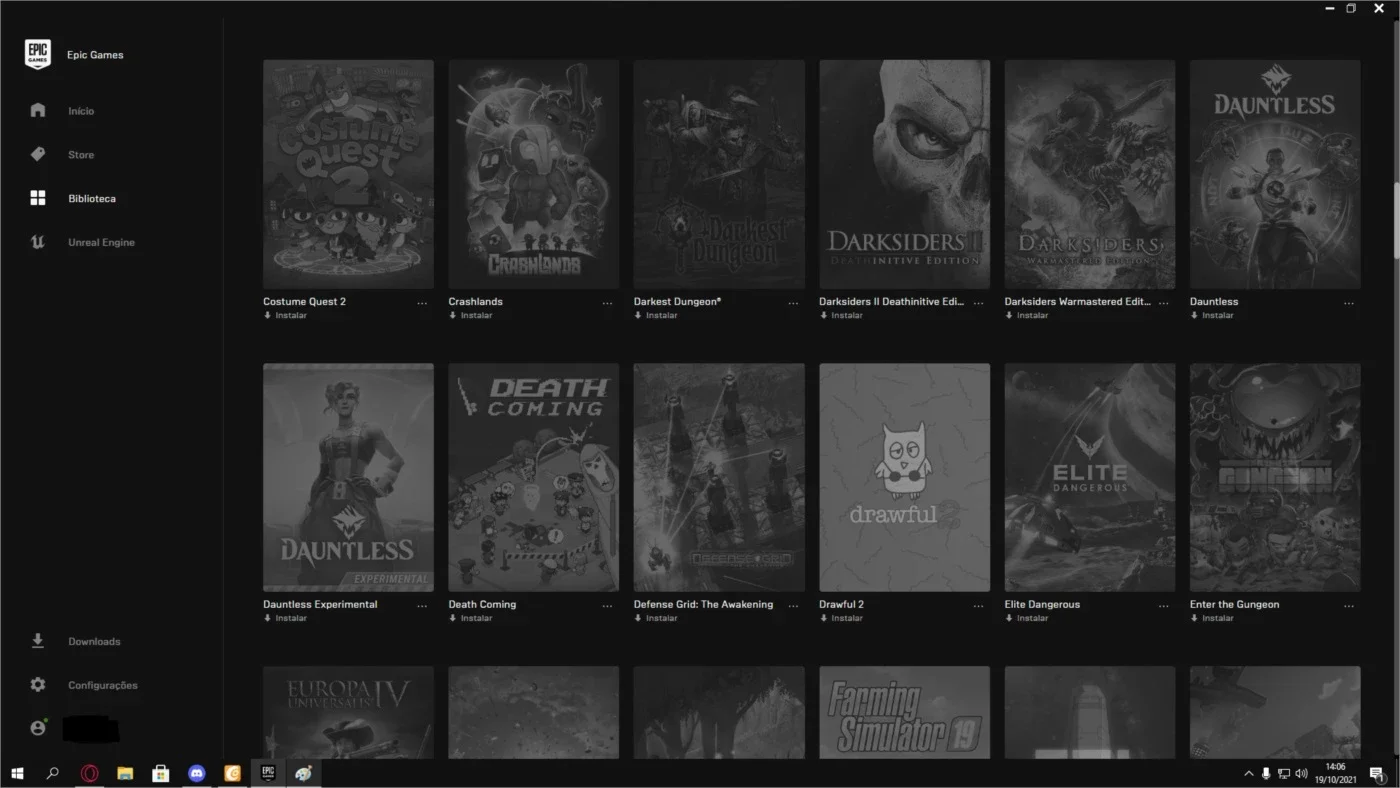The height and width of the screenshot is (788, 1400).
Task: Open the taskbar clock and date
Action: pos(1336,773)
